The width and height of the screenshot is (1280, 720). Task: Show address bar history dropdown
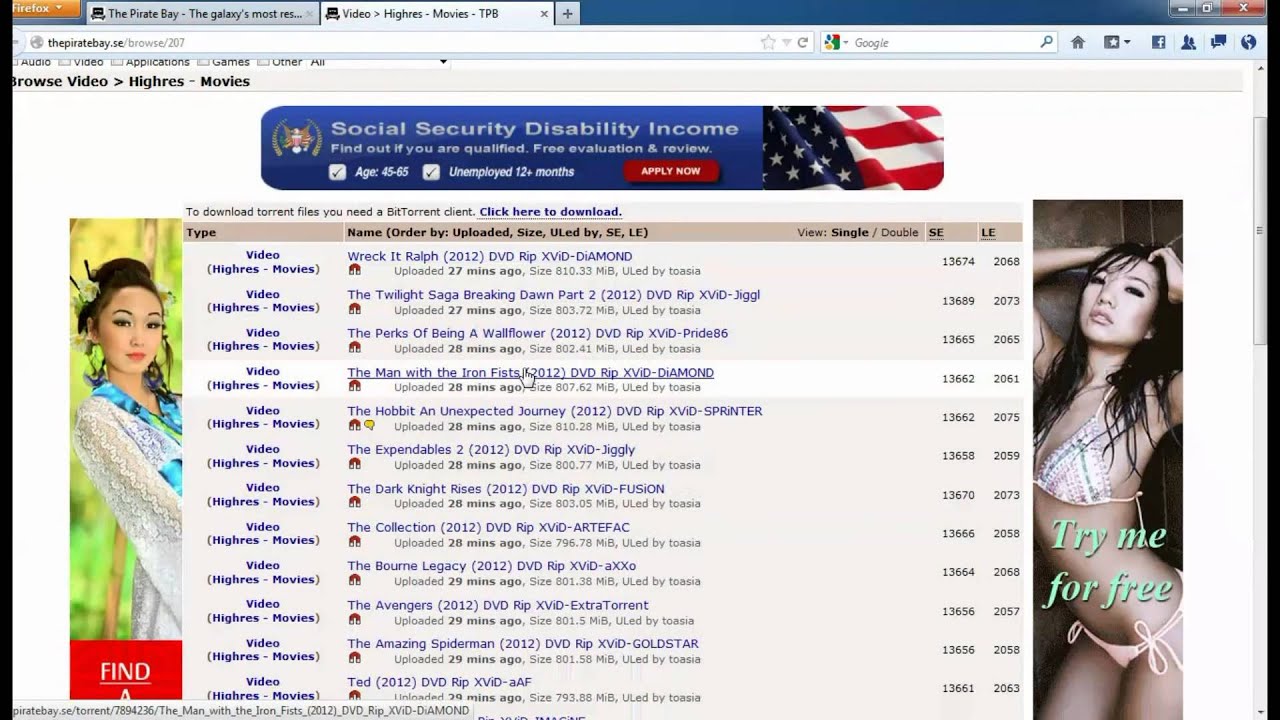pyautogui.click(x=787, y=42)
